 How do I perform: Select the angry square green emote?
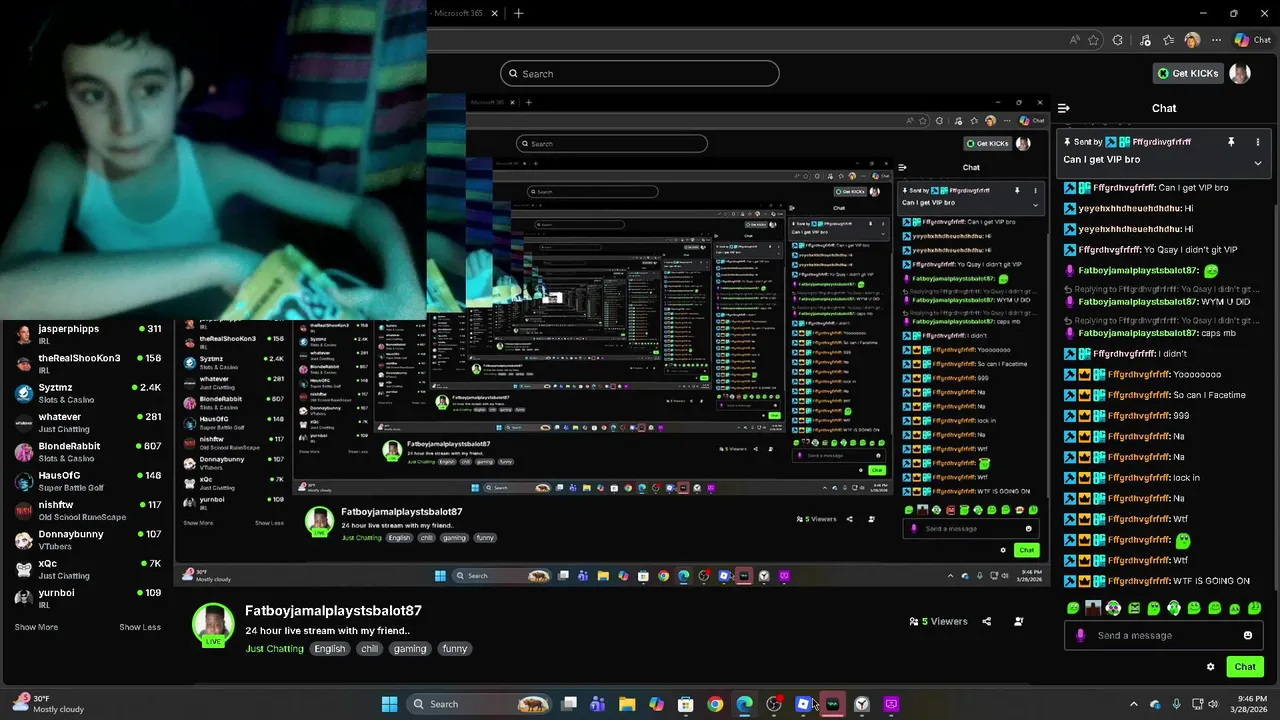point(1134,608)
